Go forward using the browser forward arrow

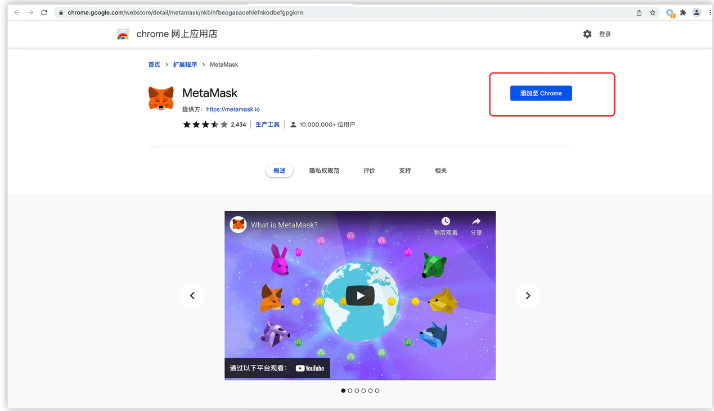[31, 12]
